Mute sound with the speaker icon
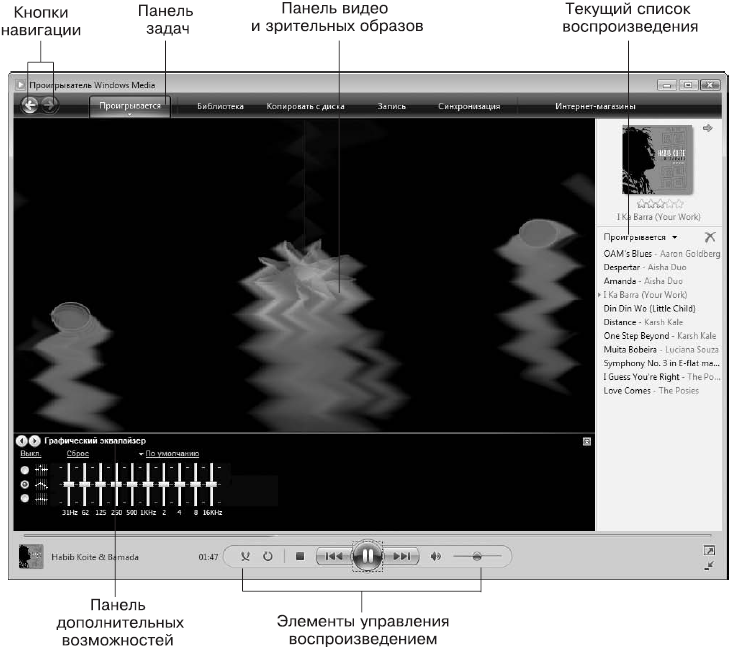 click(436, 556)
